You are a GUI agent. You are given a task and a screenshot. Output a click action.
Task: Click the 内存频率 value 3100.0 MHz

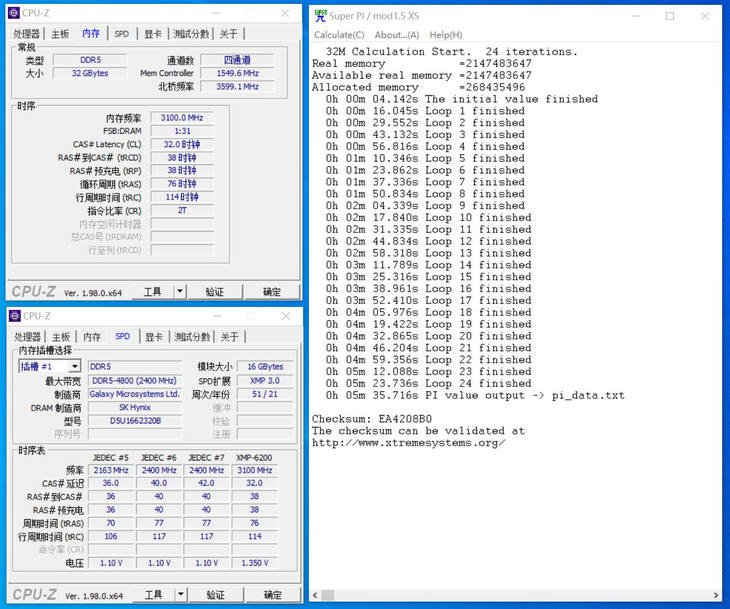click(182, 118)
